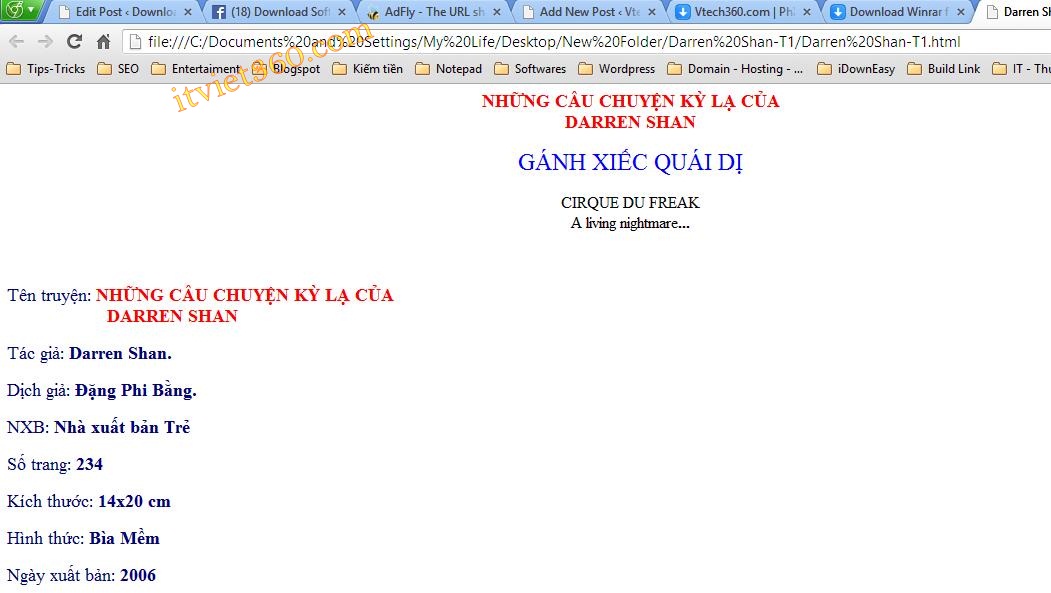Click the red title GÁNH XIẾC QUÁI DỊ

(630, 163)
